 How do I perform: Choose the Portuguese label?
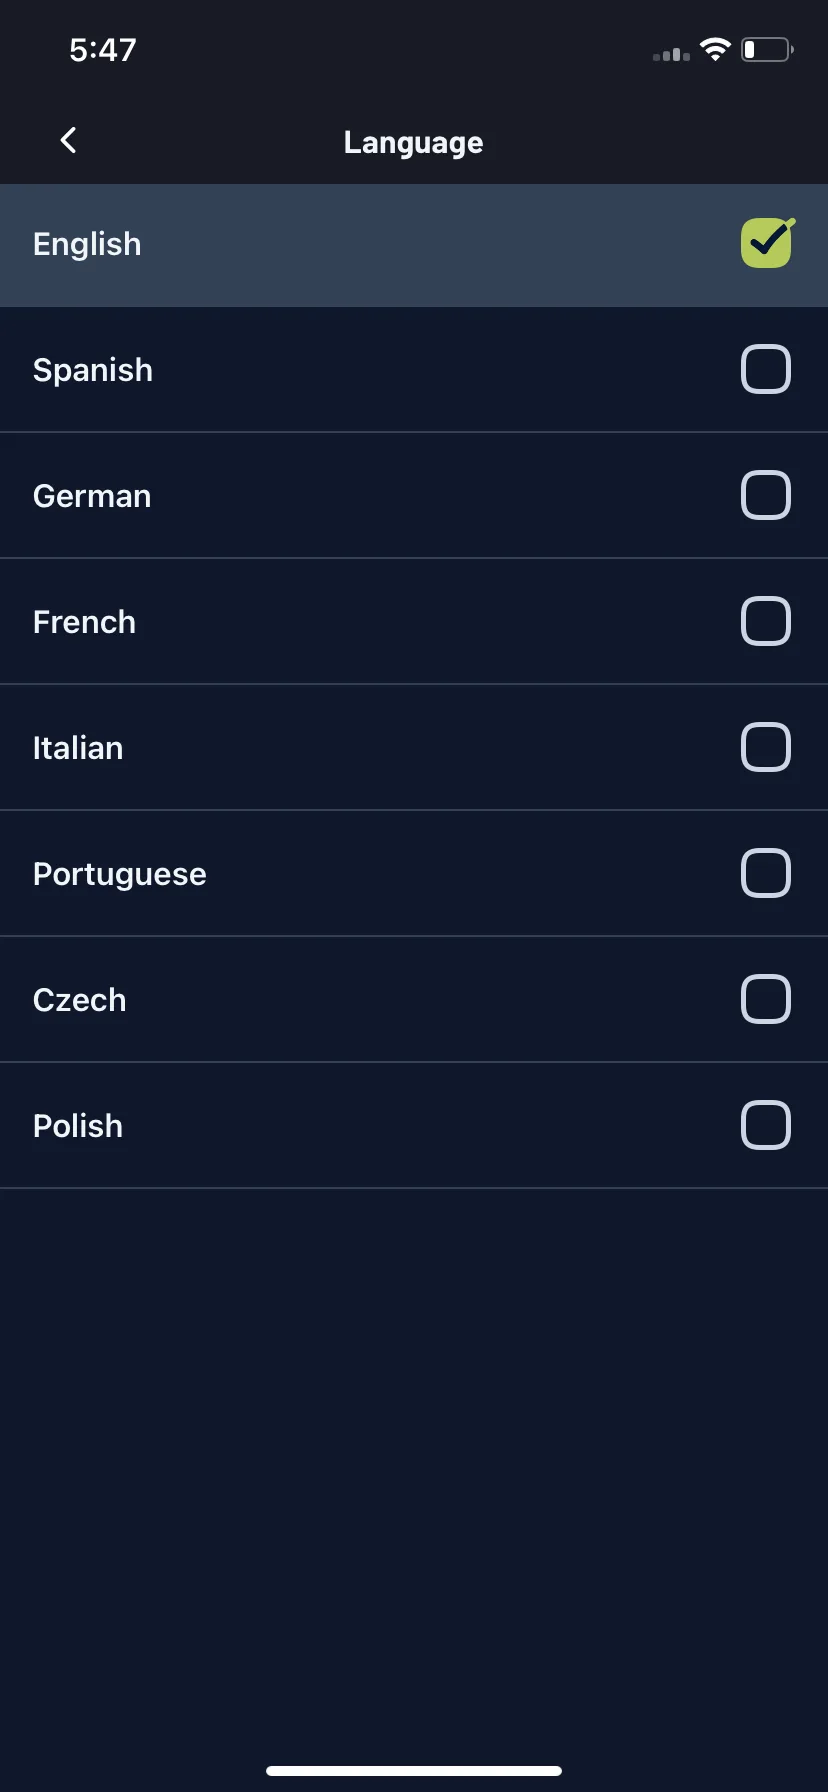pos(120,874)
